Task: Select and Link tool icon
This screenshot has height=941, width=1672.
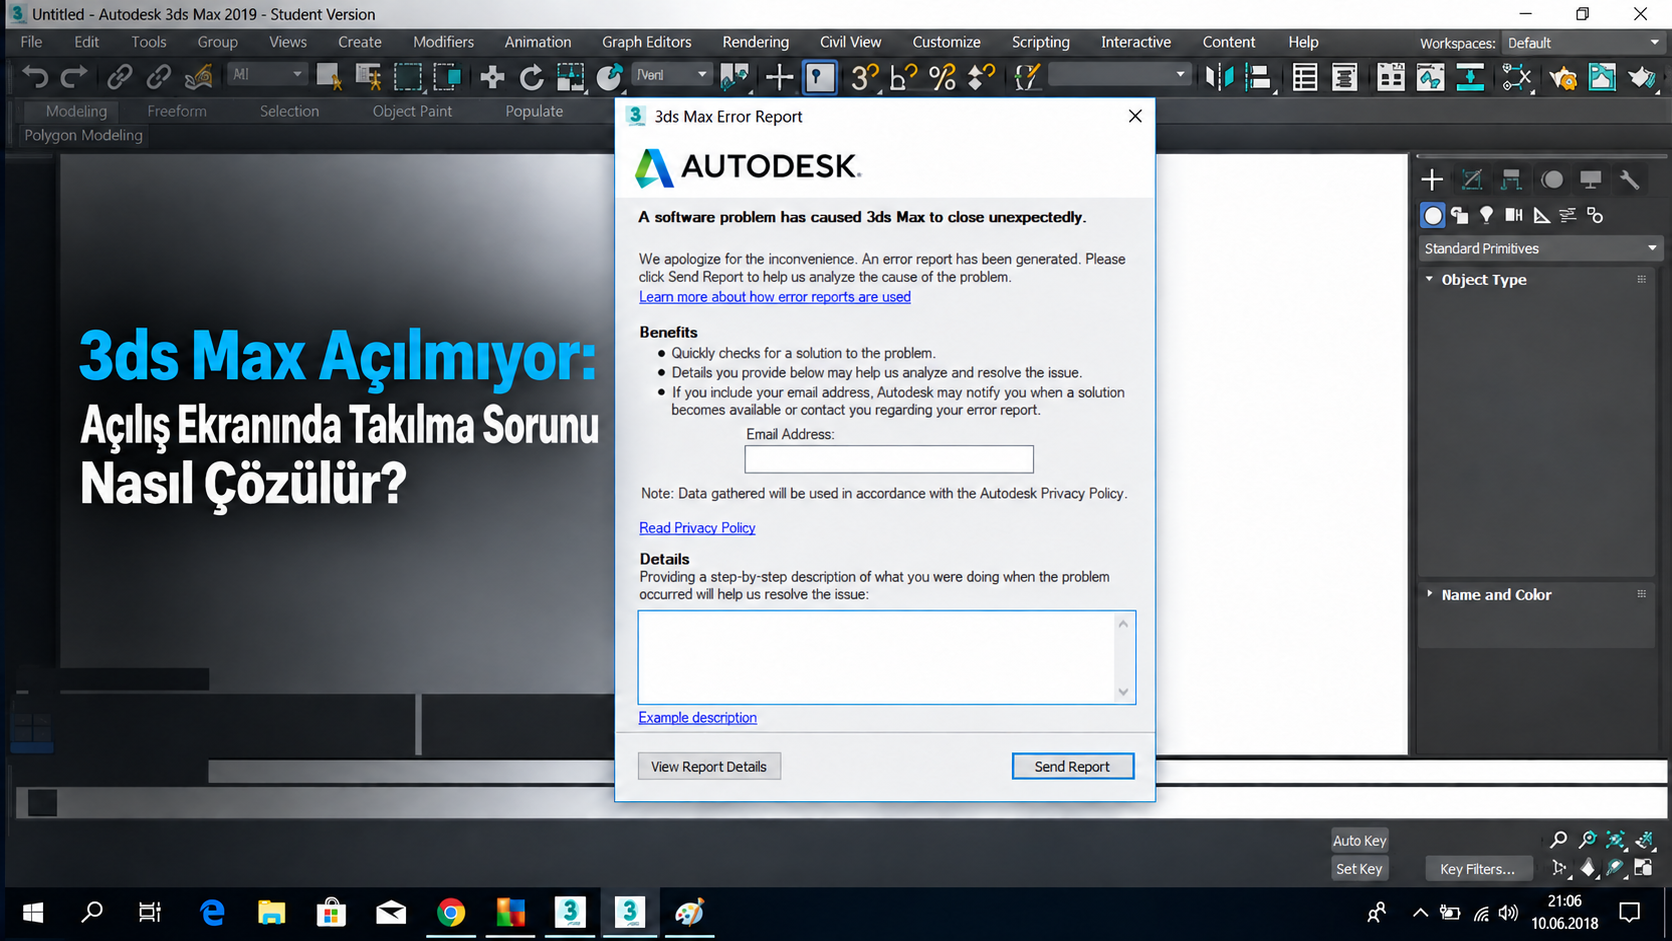Action: point(120,77)
